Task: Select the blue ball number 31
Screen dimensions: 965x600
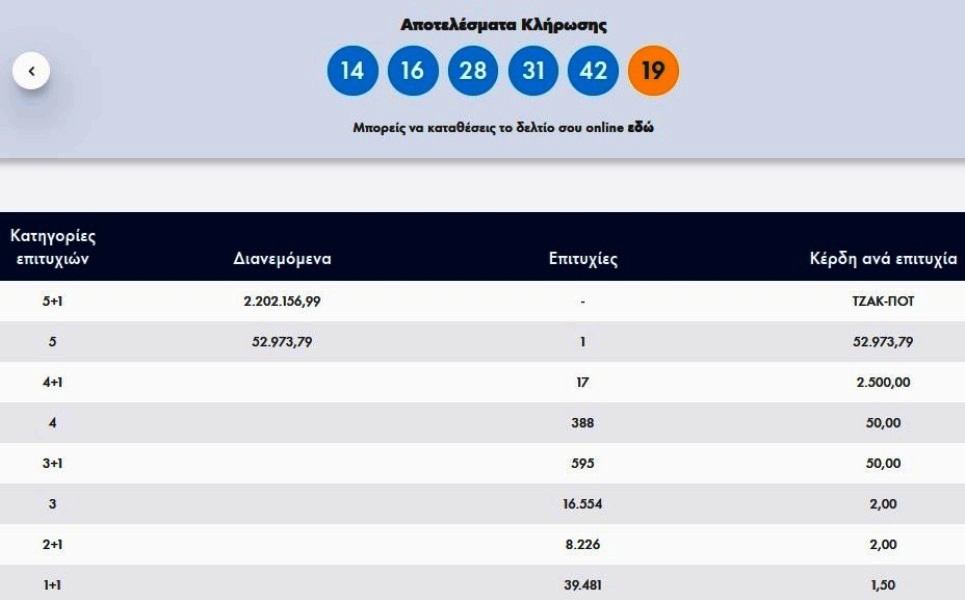Action: click(x=533, y=71)
